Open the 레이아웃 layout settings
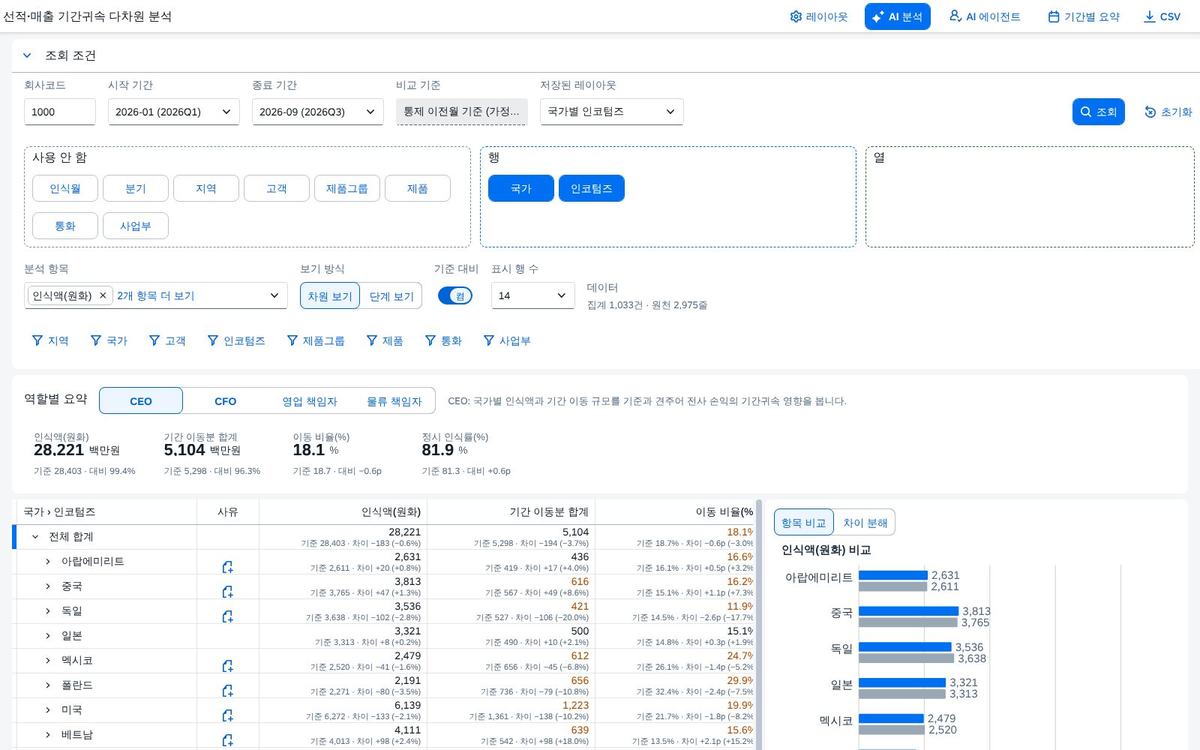 pyautogui.click(x=818, y=17)
